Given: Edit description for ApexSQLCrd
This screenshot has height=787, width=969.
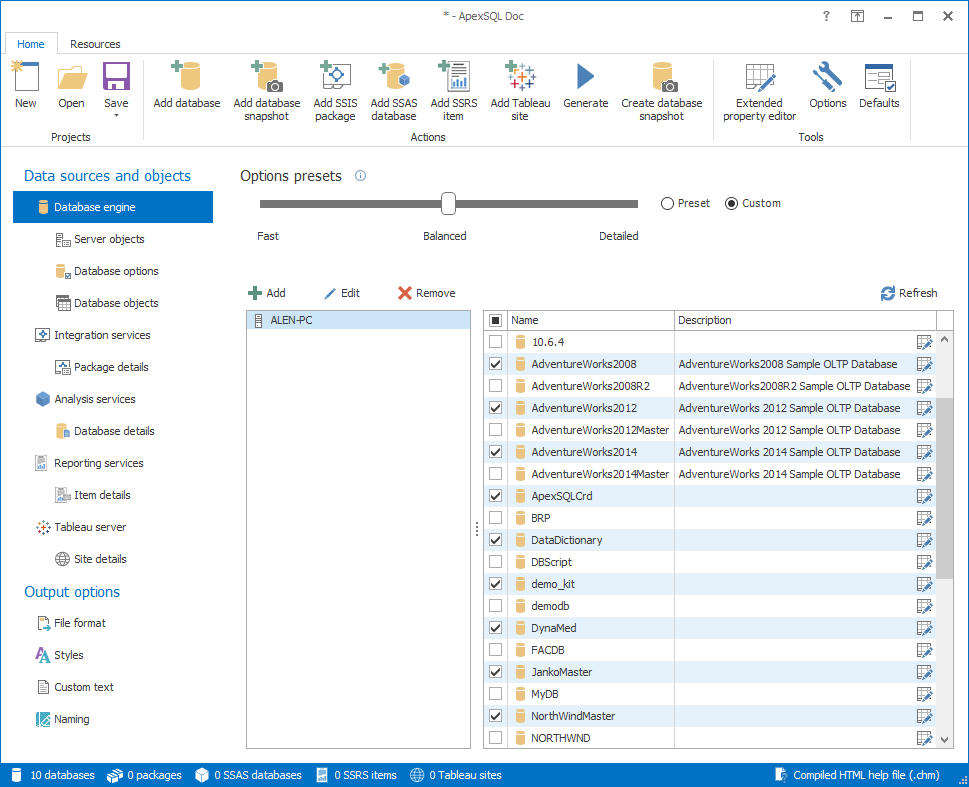Looking at the screenshot, I should pyautogui.click(x=925, y=496).
